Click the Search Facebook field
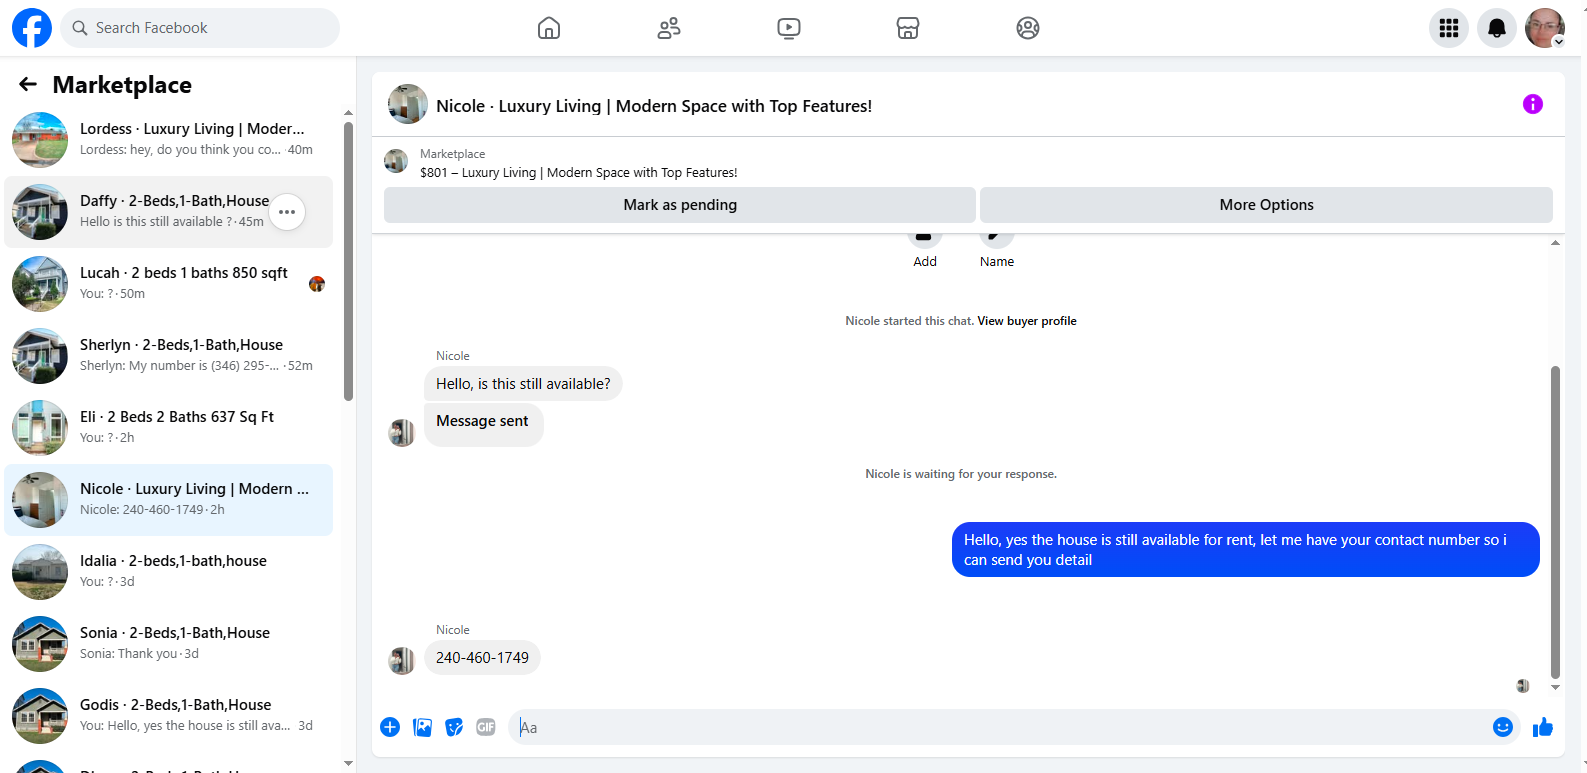Image resolution: width=1587 pixels, height=773 pixels. tap(200, 28)
